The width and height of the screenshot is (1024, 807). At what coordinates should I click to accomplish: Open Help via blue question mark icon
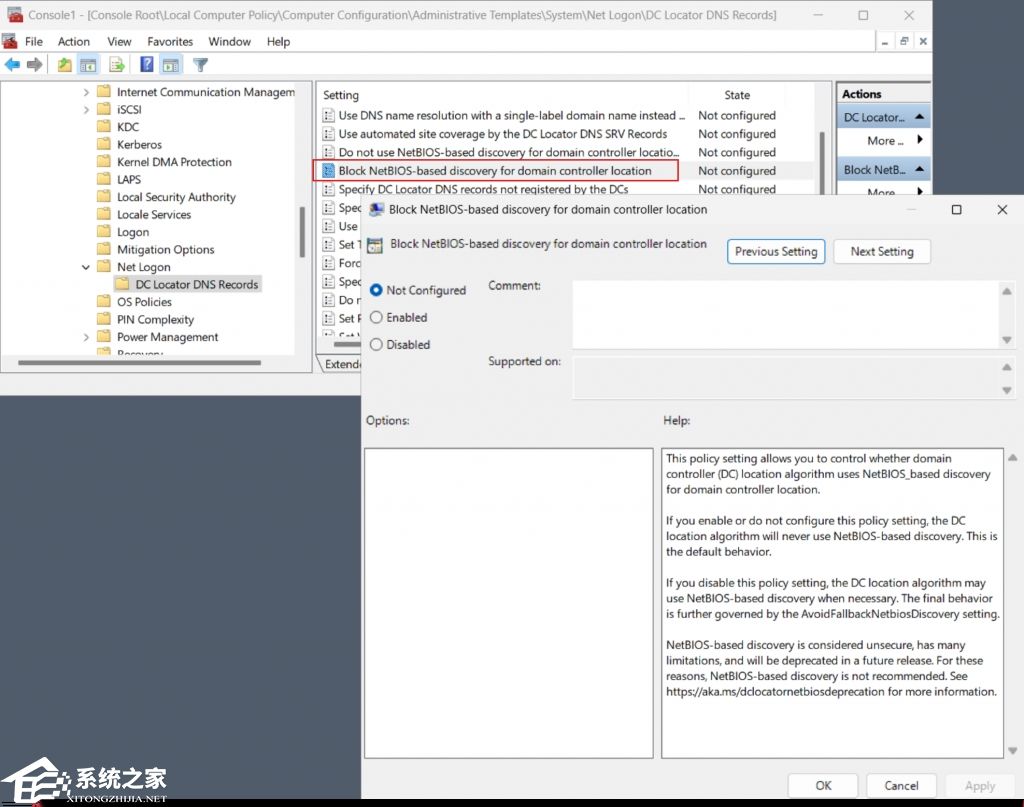tap(147, 65)
